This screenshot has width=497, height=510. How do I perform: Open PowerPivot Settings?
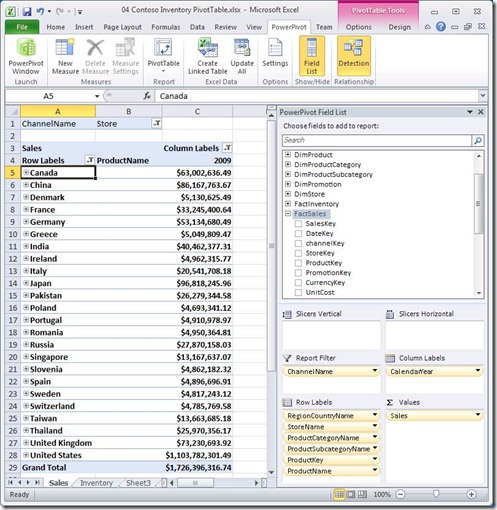275,53
